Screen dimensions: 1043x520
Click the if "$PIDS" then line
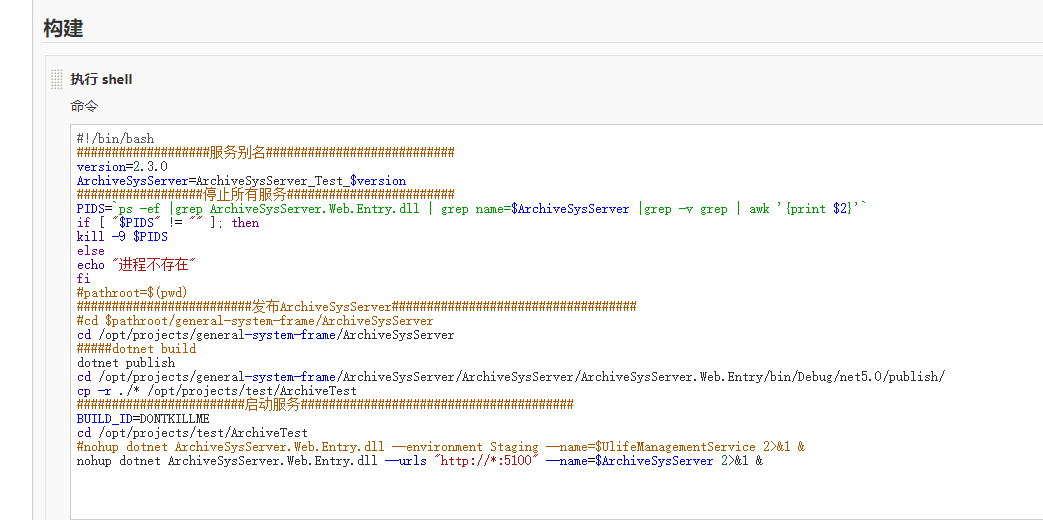tap(168, 223)
